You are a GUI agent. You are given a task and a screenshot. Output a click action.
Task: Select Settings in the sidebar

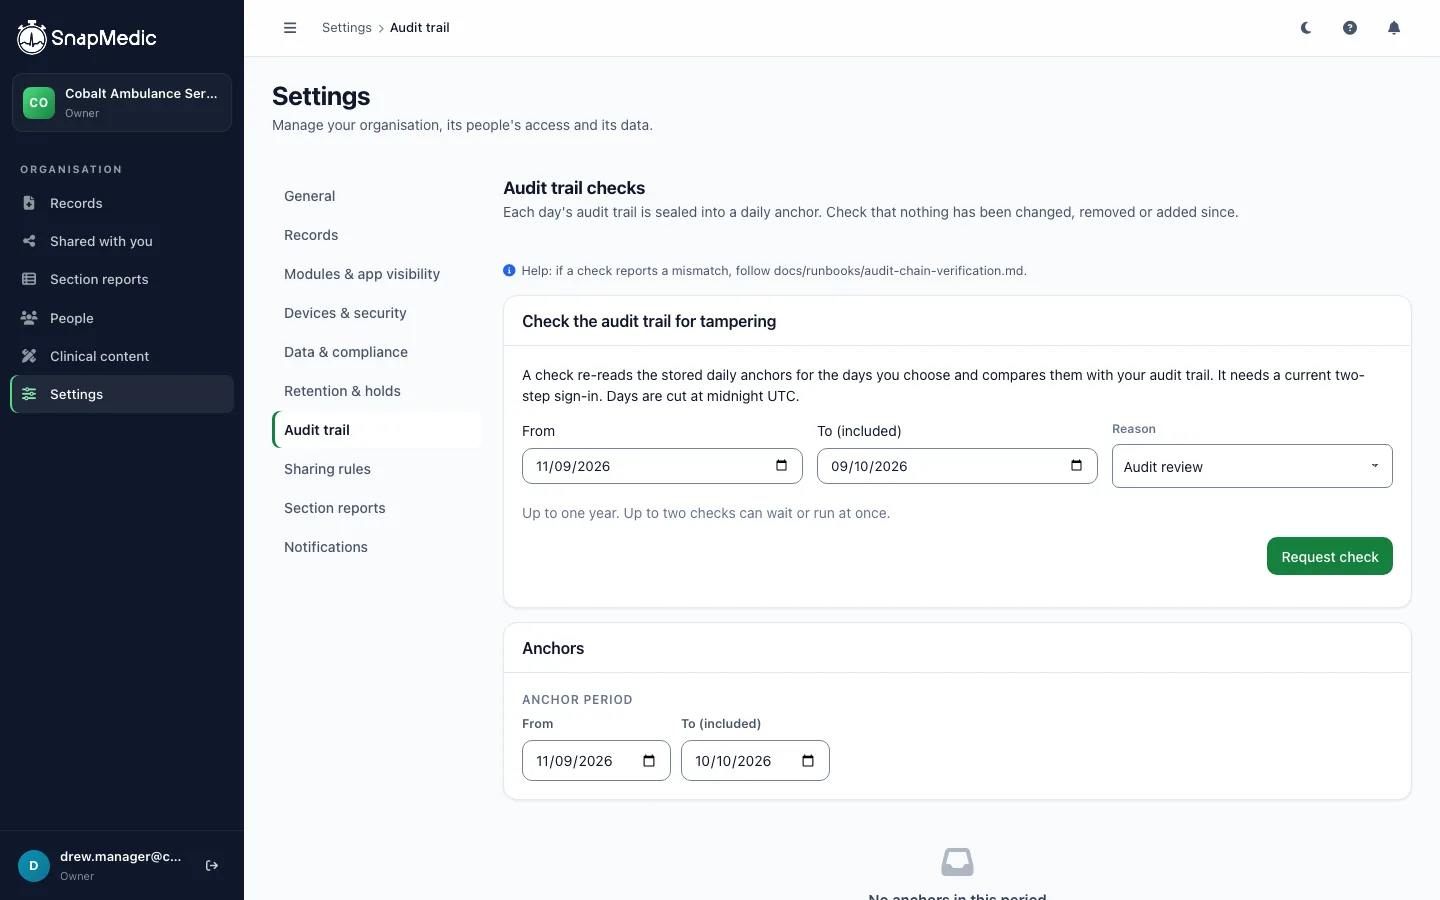click(122, 394)
